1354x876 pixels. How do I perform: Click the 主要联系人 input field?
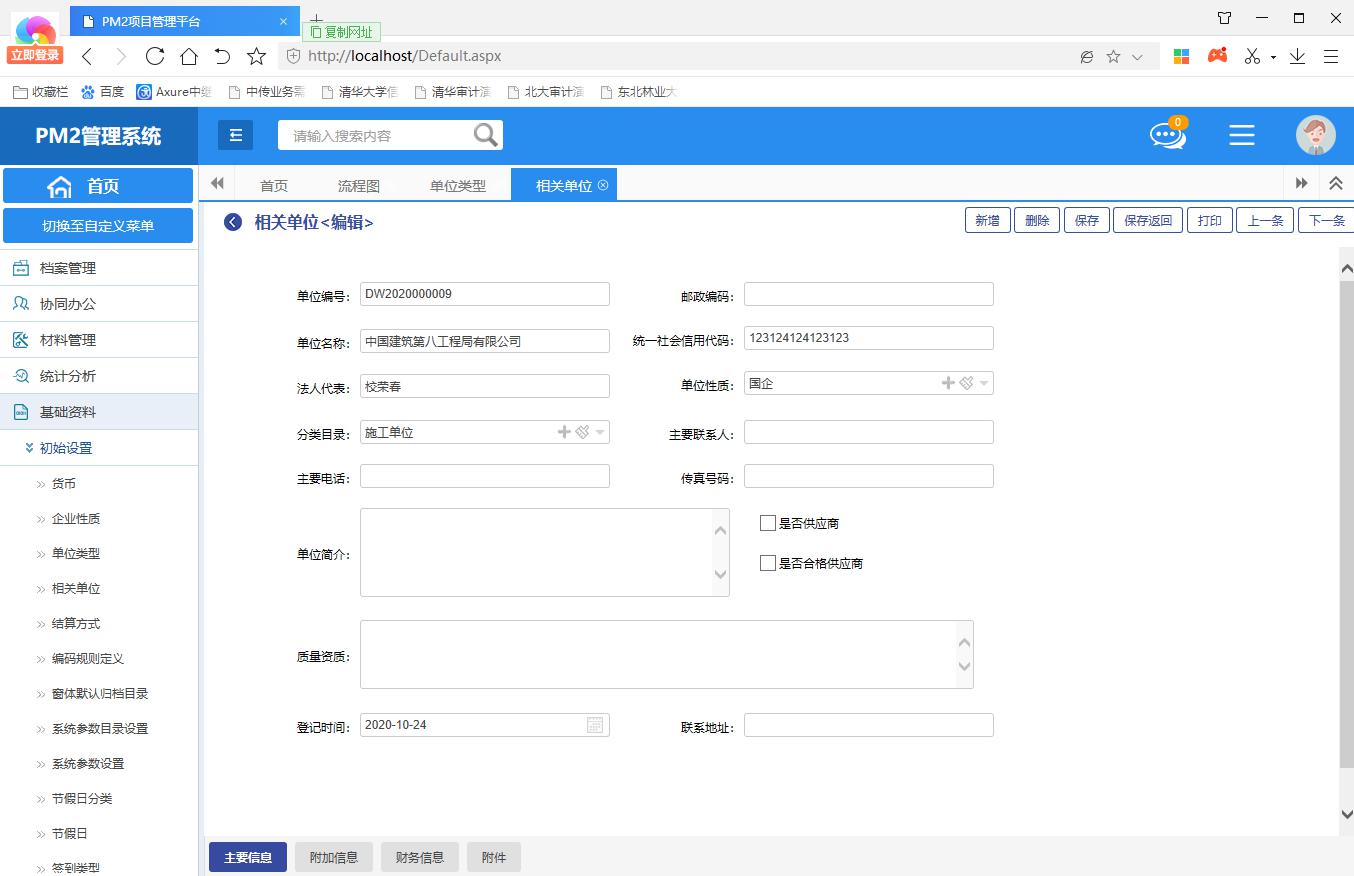[868, 432]
